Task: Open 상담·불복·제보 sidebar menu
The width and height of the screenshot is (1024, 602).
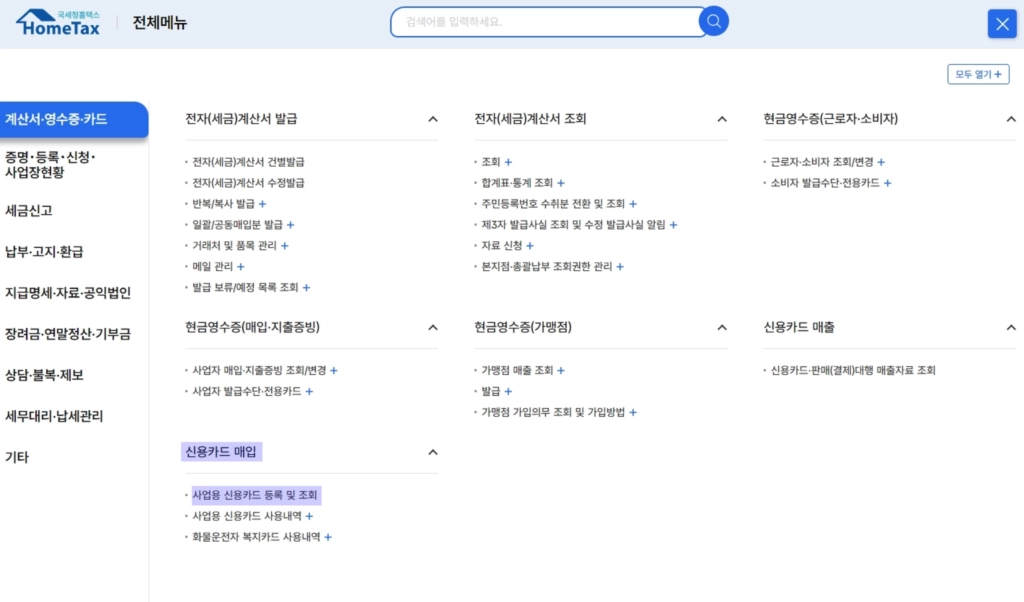Action: 44,375
